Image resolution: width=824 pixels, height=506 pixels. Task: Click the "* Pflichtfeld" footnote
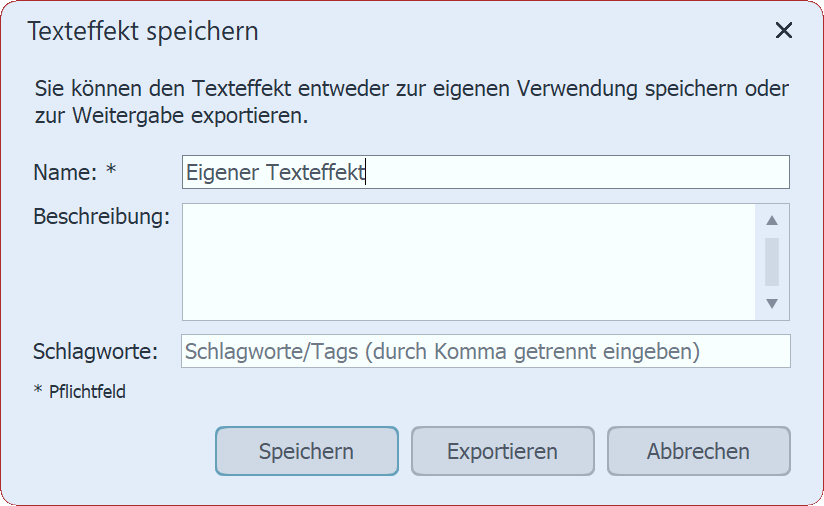pyautogui.click(x=80, y=392)
